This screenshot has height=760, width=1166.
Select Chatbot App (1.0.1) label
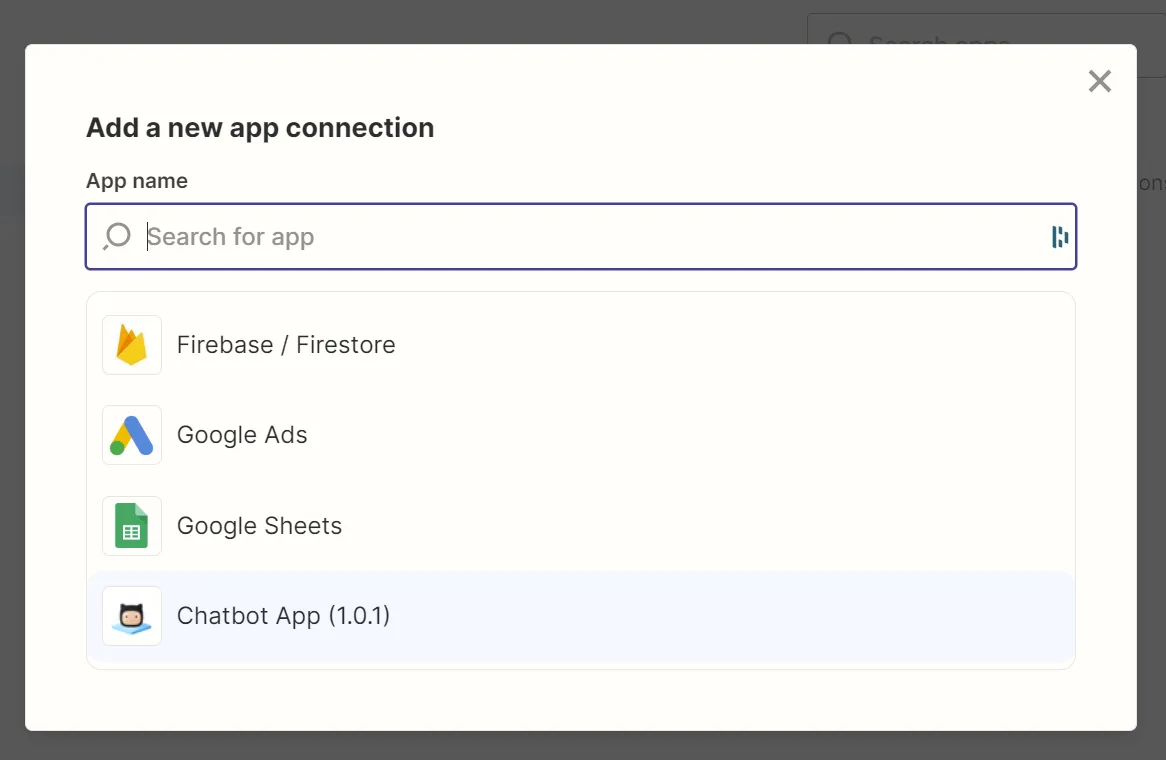(283, 616)
